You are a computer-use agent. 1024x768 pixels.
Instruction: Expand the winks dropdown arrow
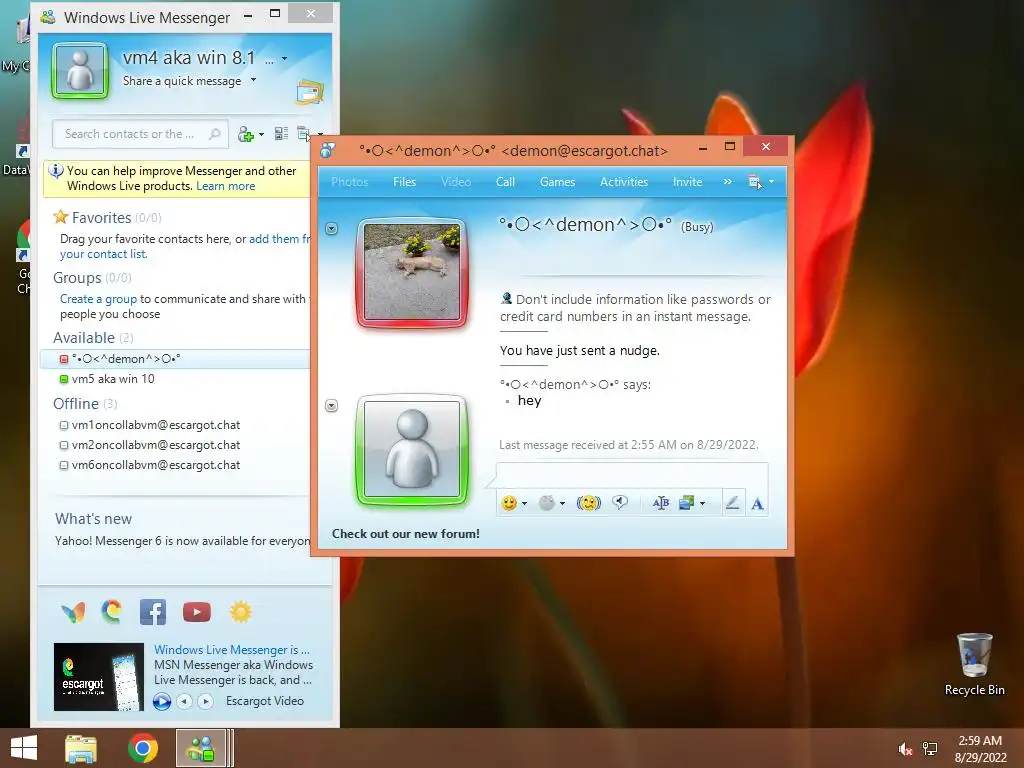tap(562, 504)
